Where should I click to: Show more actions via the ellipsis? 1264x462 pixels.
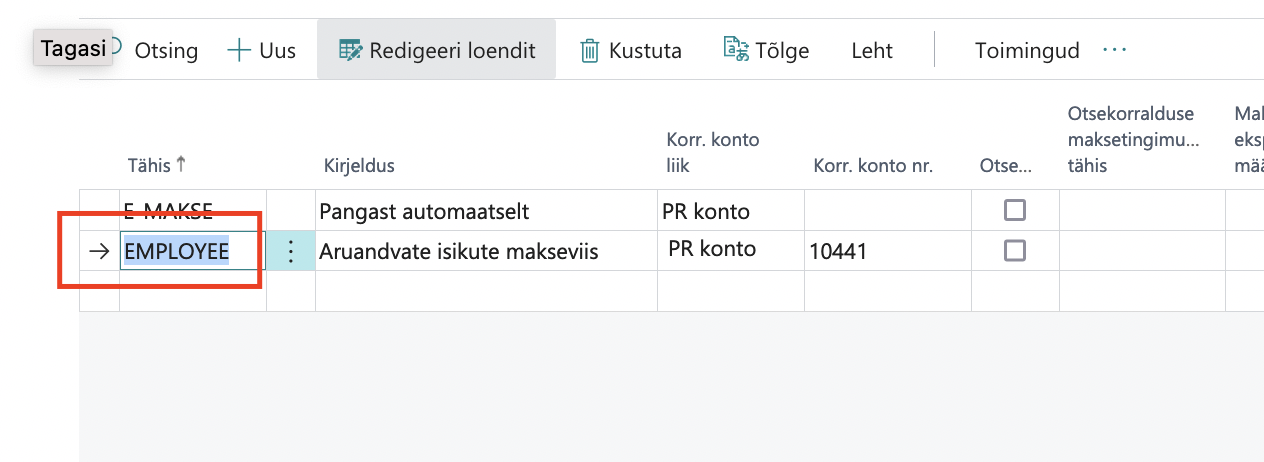point(1114,50)
